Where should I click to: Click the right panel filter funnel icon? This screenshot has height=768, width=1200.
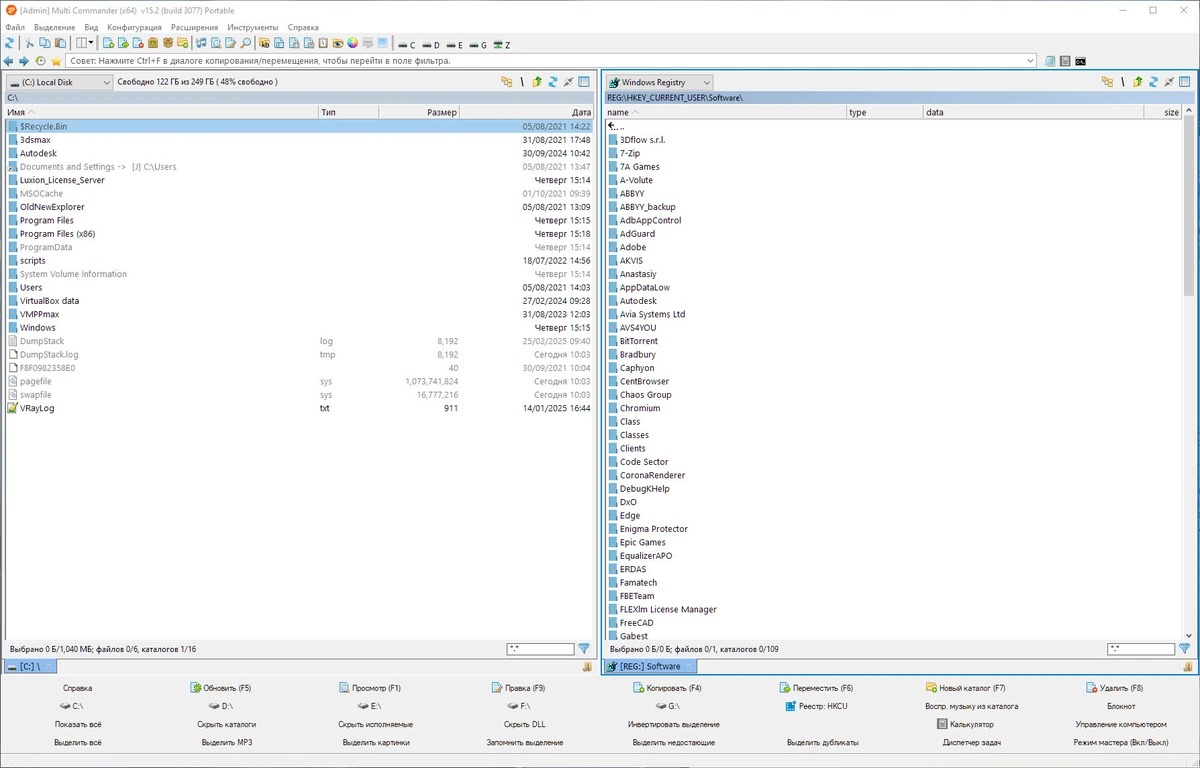[1185, 649]
